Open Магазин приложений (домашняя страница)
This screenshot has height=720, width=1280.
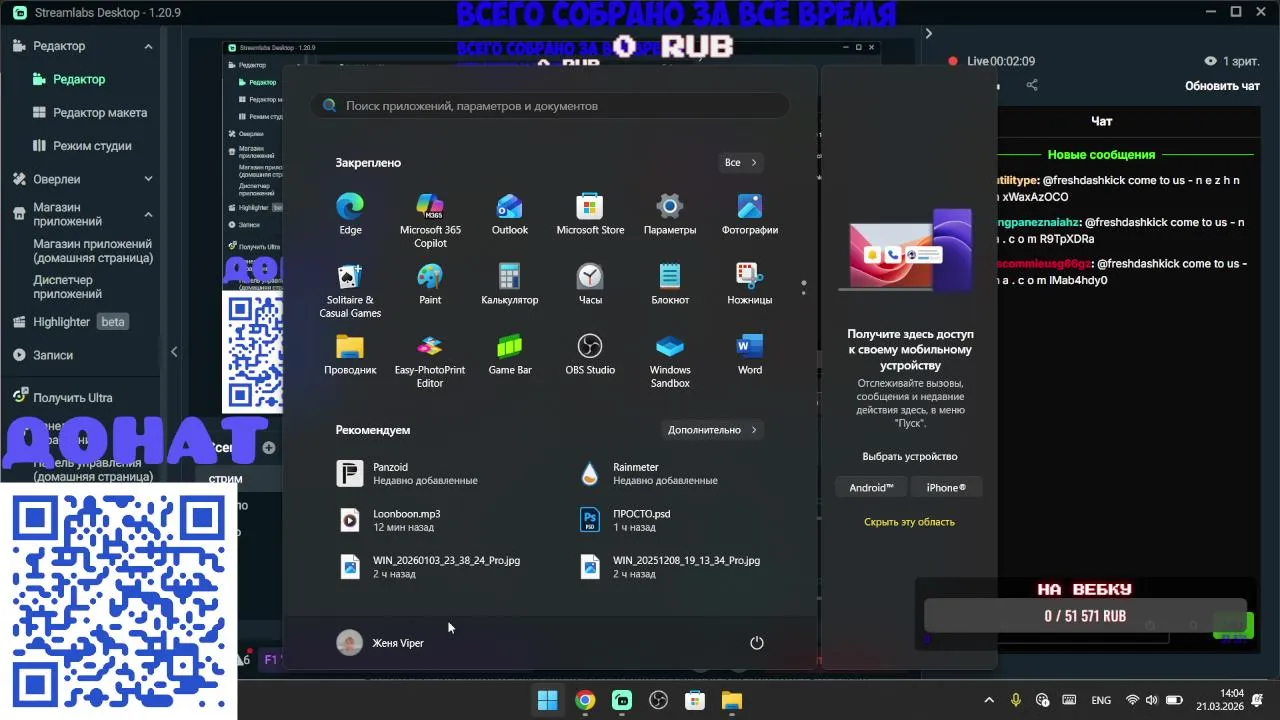pos(93,251)
